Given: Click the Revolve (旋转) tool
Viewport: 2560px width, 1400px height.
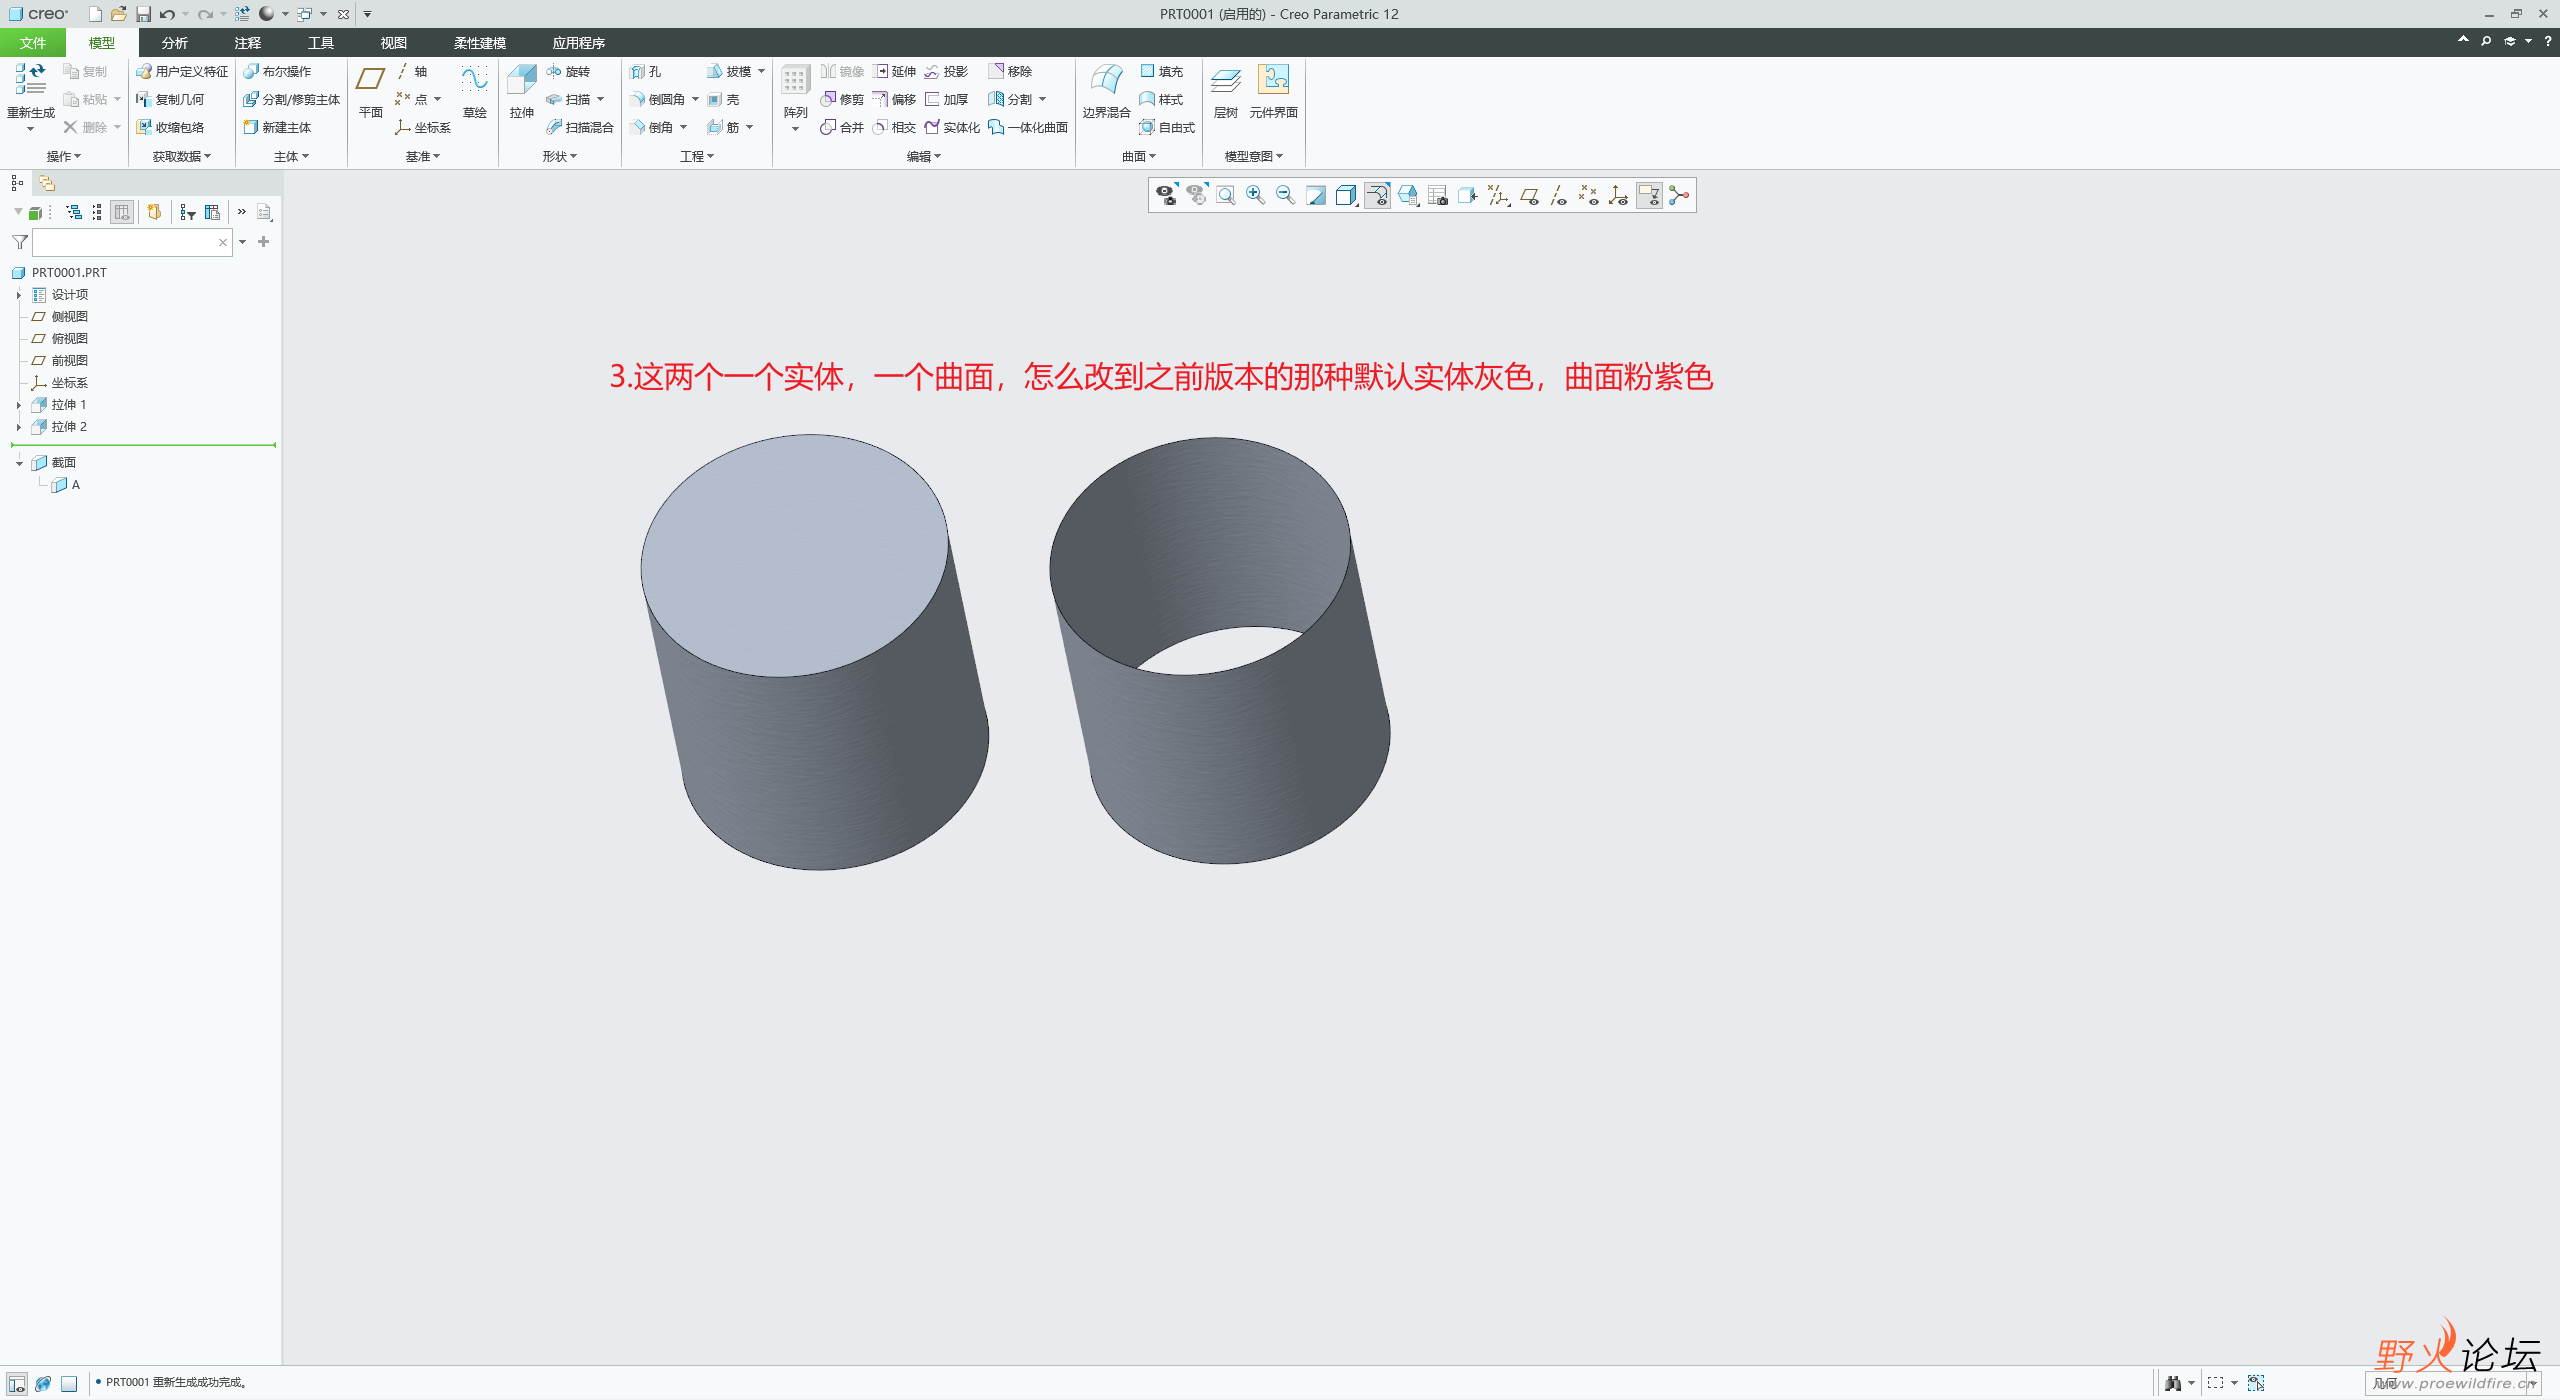Looking at the screenshot, I should (568, 71).
